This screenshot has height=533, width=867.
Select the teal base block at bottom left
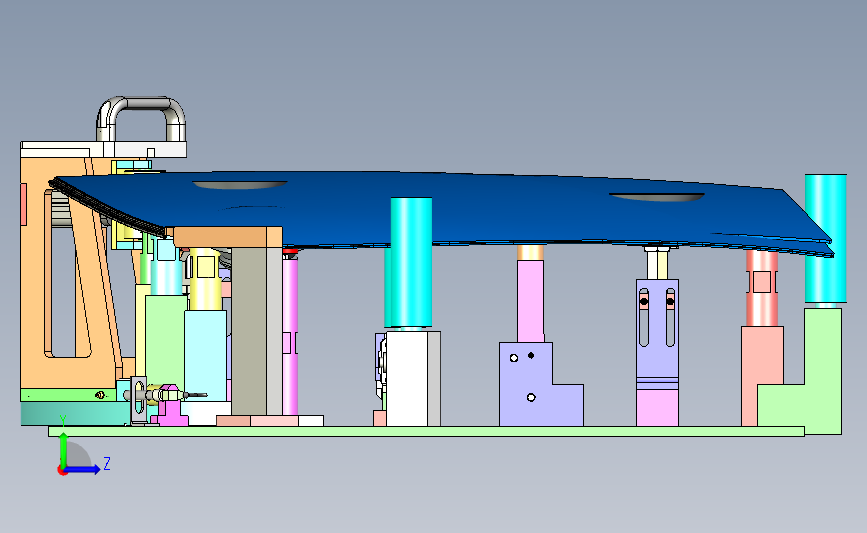75,413
